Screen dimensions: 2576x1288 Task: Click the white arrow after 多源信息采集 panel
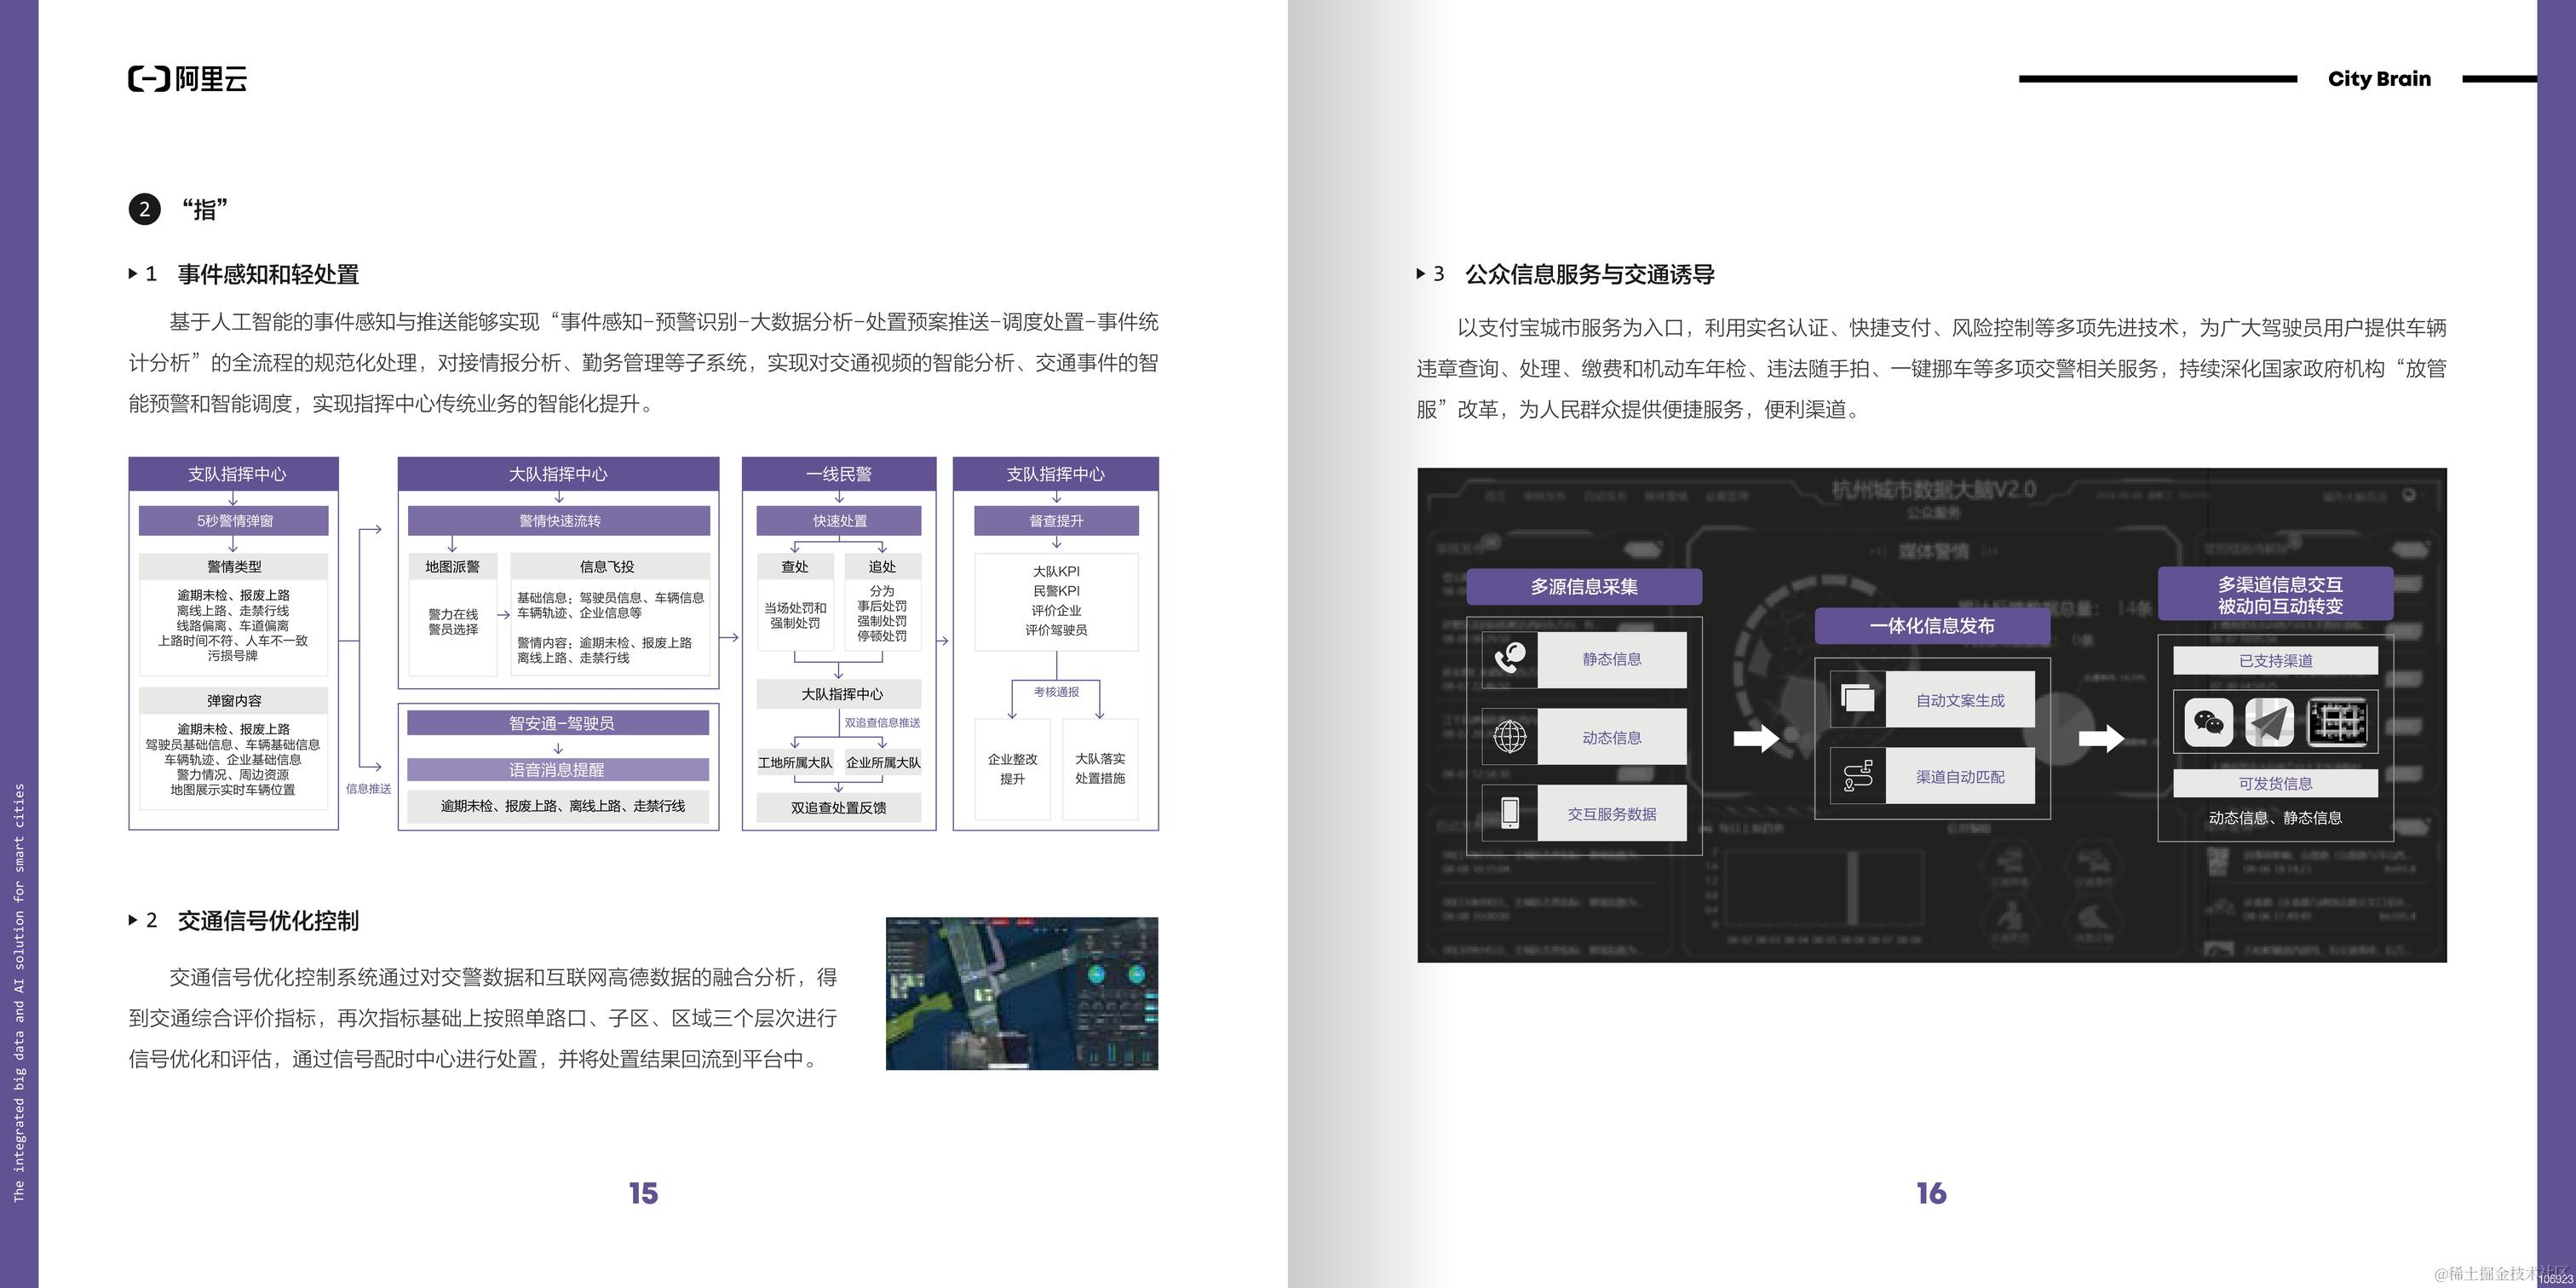tap(1754, 739)
